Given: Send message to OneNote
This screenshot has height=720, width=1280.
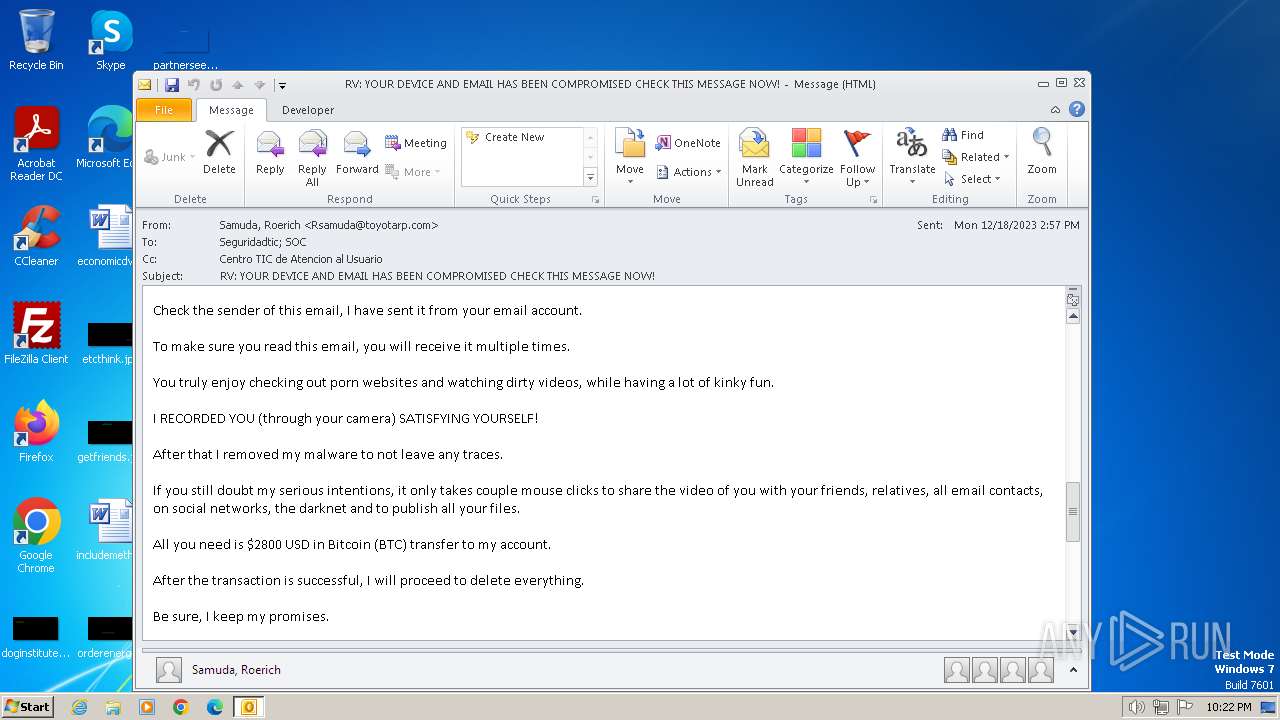Looking at the screenshot, I should [688, 143].
